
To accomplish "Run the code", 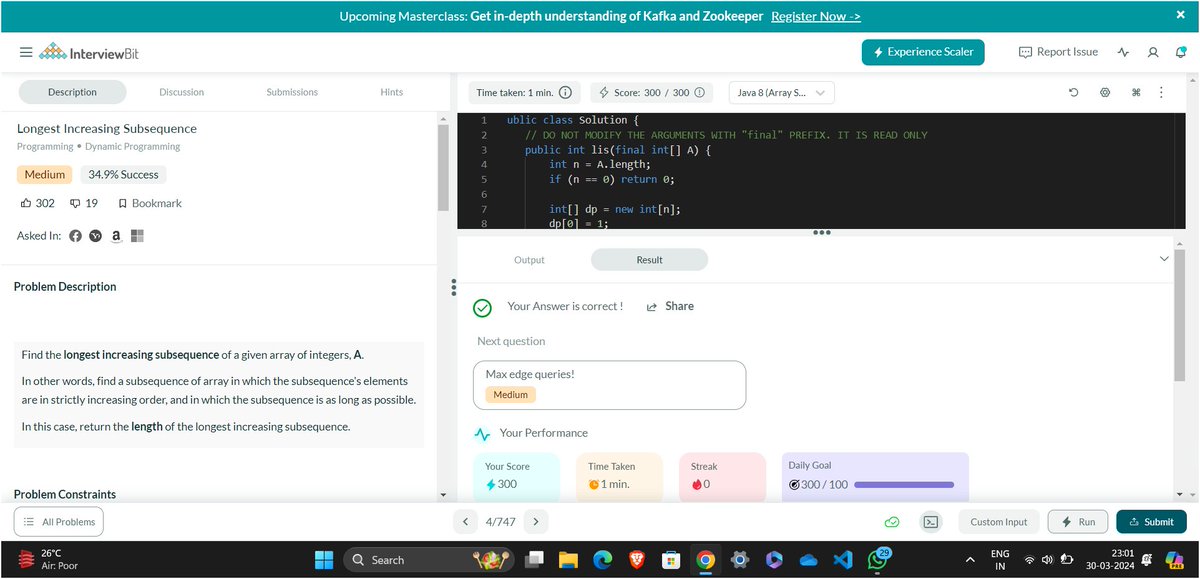I will tap(1078, 521).
